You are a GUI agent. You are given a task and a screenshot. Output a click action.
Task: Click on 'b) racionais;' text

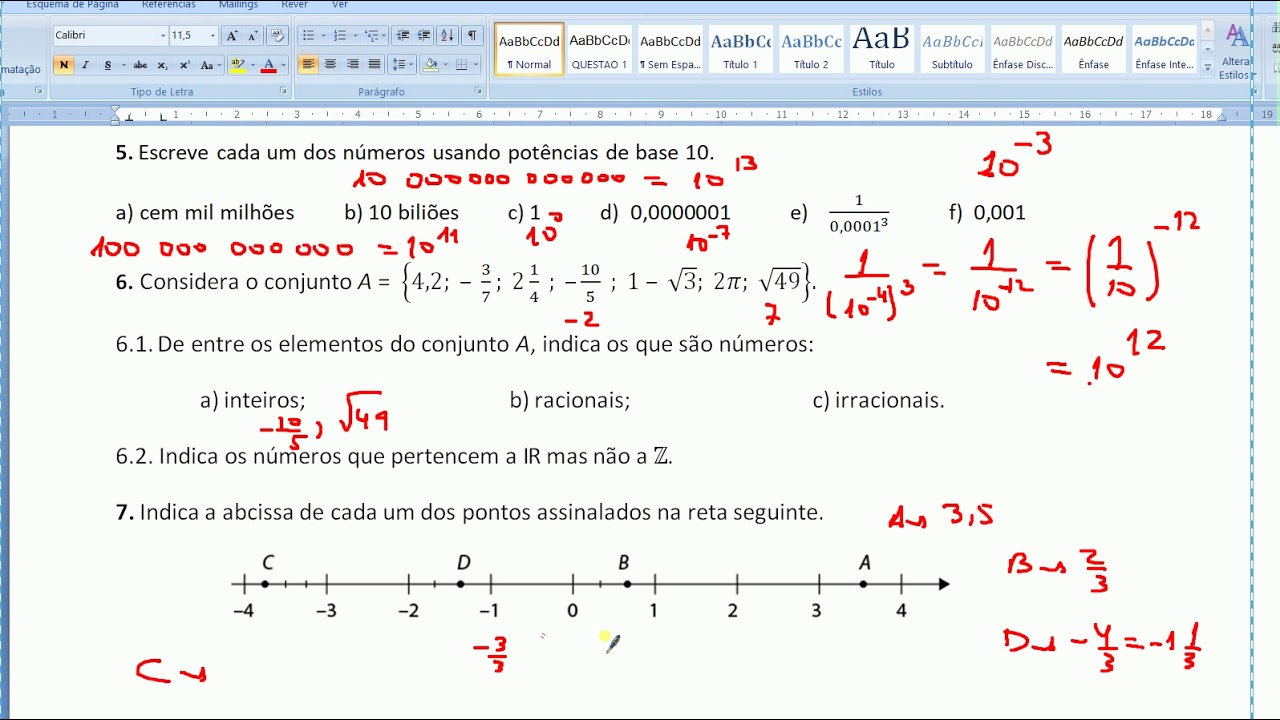tap(570, 400)
